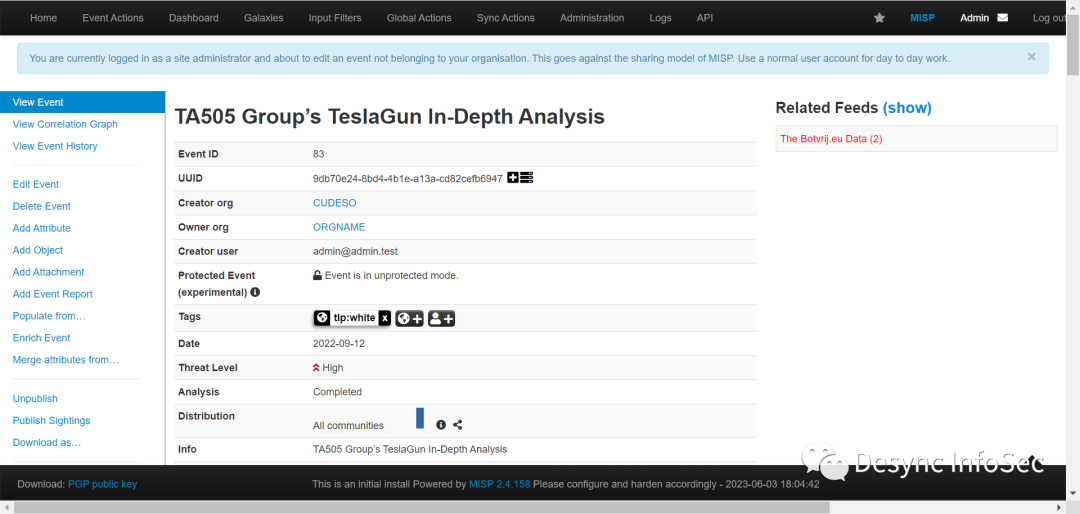Screen dimensions: 1080x514
Task: Click the Event ID value 83
Action: click(x=319, y=154)
